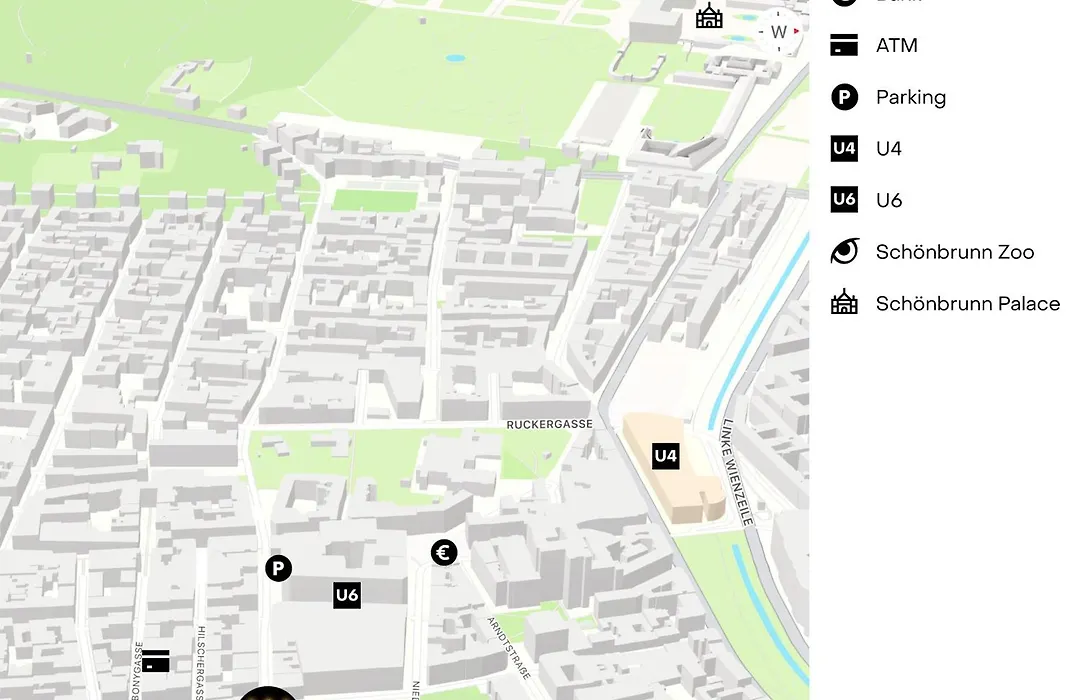Select the Schönbrunn Palace legend label
Viewport: 1080px width, 700px height.
(x=968, y=303)
